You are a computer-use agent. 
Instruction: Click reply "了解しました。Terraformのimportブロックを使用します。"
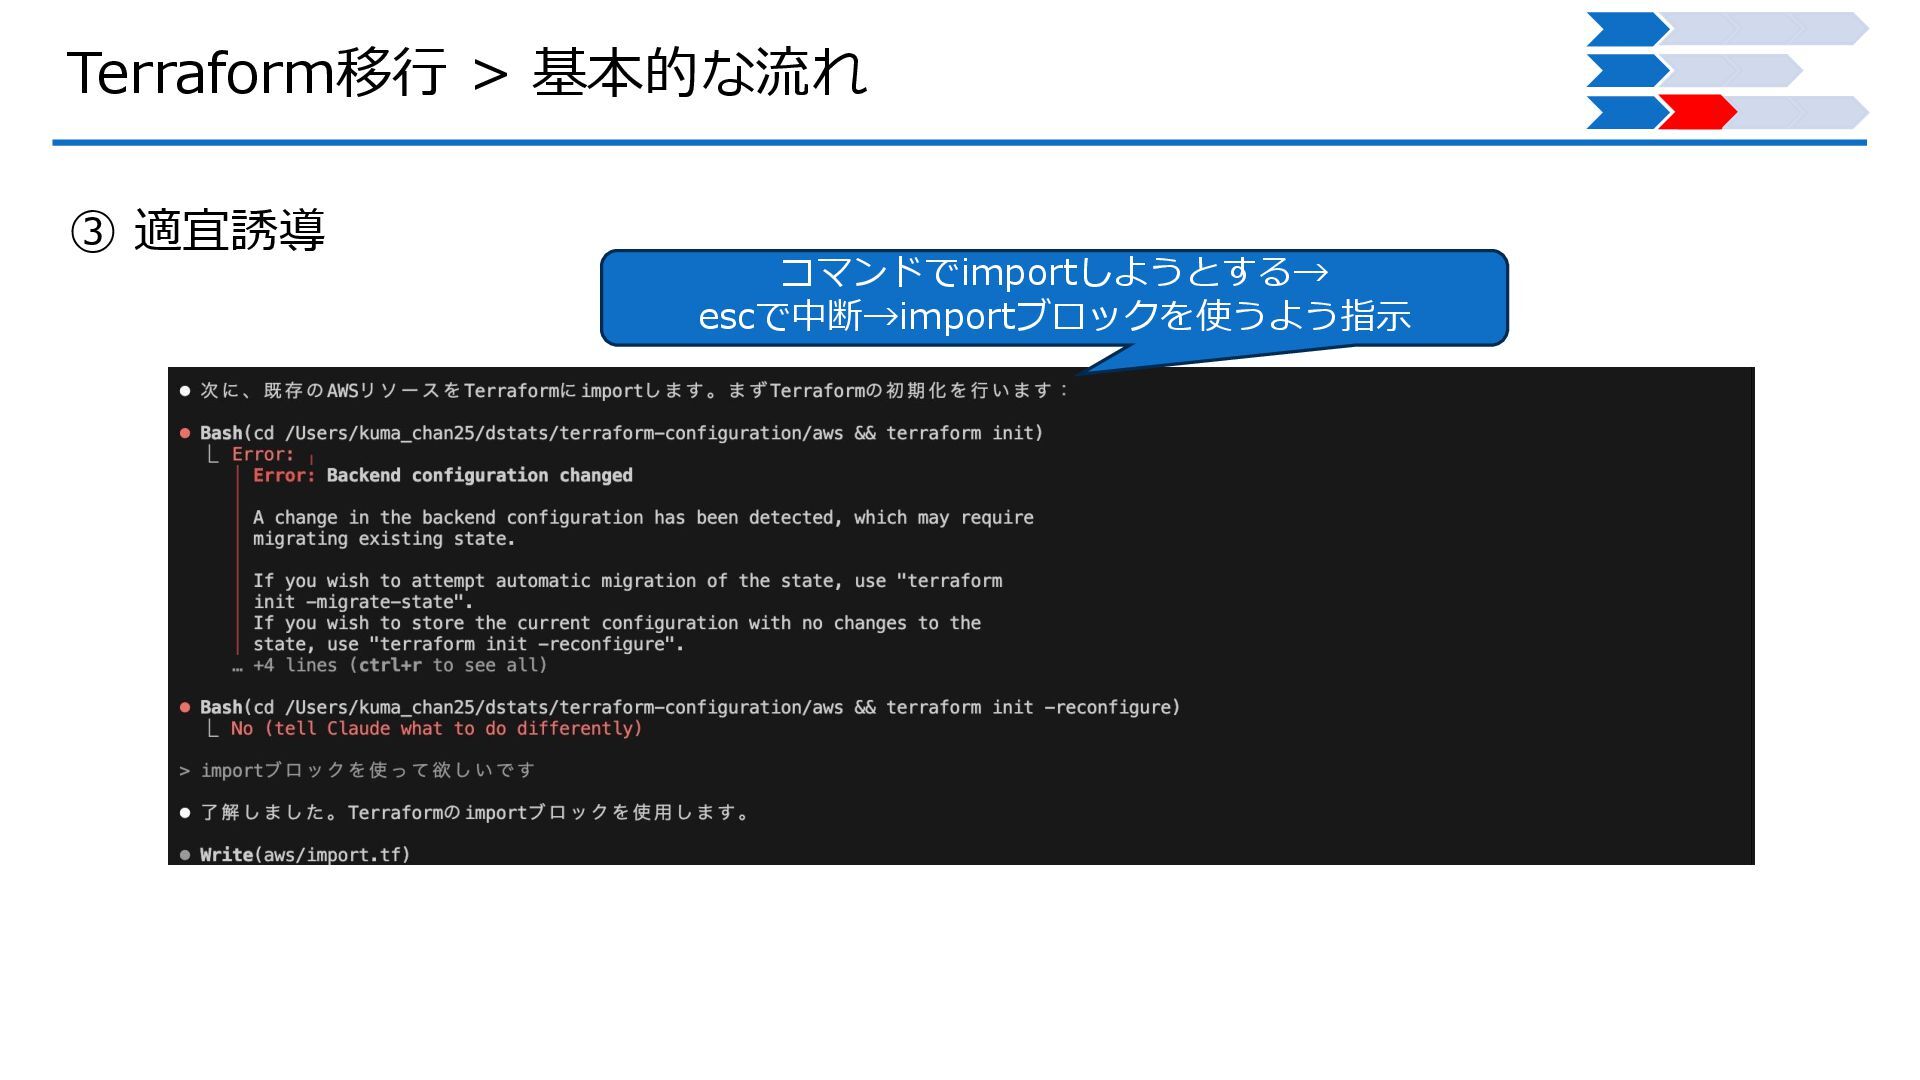coord(475,812)
